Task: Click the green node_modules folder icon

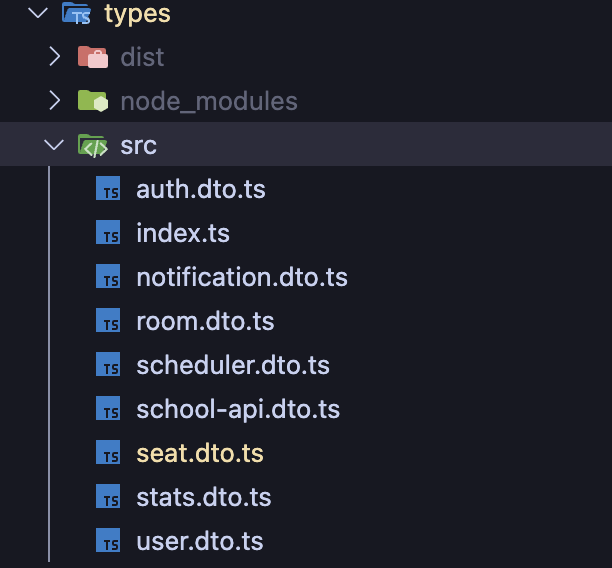Action: tap(93, 101)
